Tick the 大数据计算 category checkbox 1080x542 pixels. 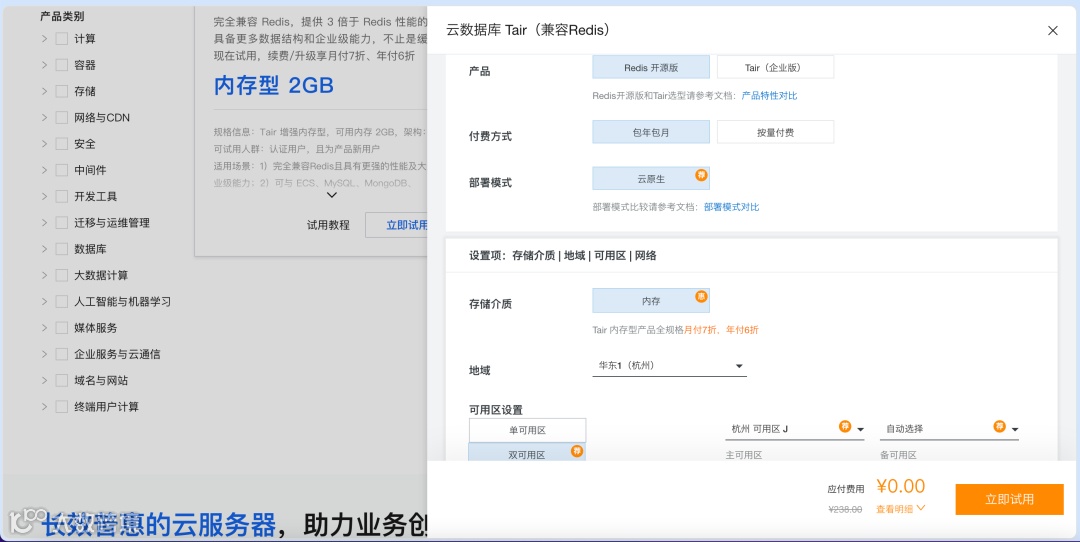[x=62, y=275]
